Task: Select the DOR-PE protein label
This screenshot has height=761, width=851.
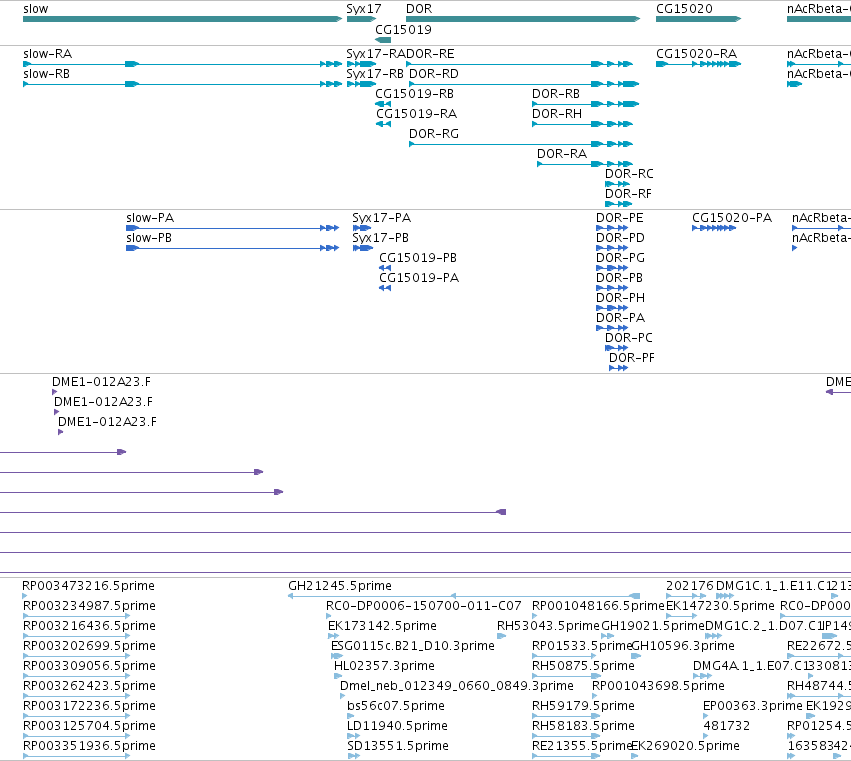Action: [x=620, y=218]
